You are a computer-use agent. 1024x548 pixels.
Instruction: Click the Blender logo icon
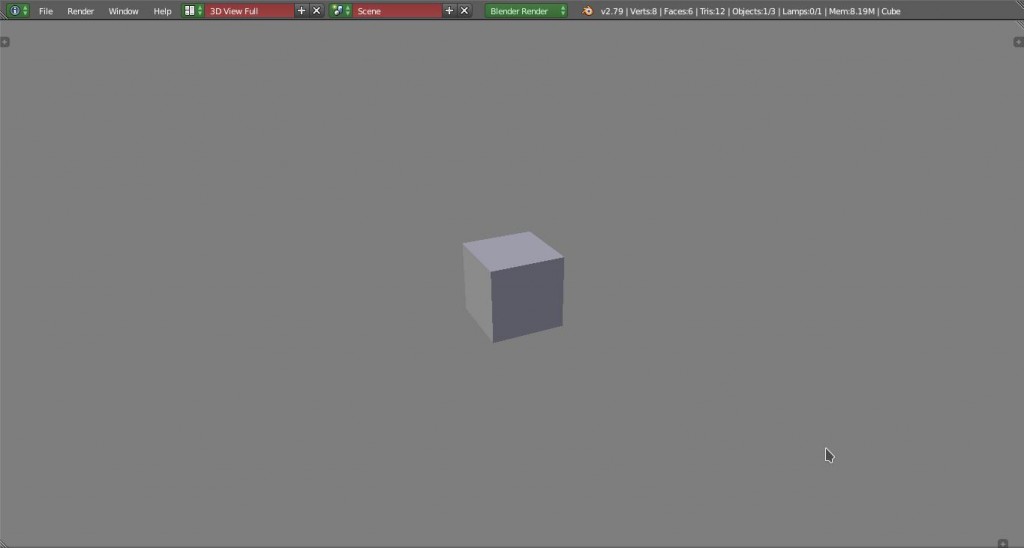[x=589, y=11]
